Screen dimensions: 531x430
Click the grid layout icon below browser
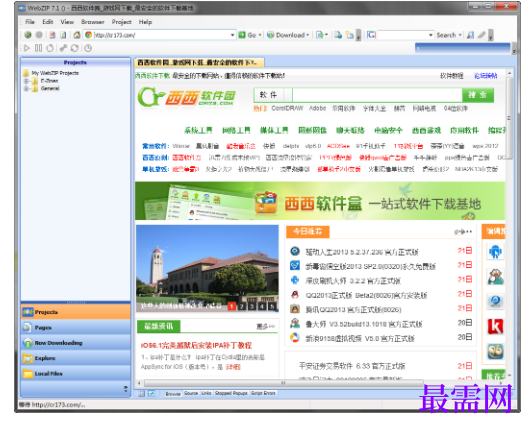142,393
